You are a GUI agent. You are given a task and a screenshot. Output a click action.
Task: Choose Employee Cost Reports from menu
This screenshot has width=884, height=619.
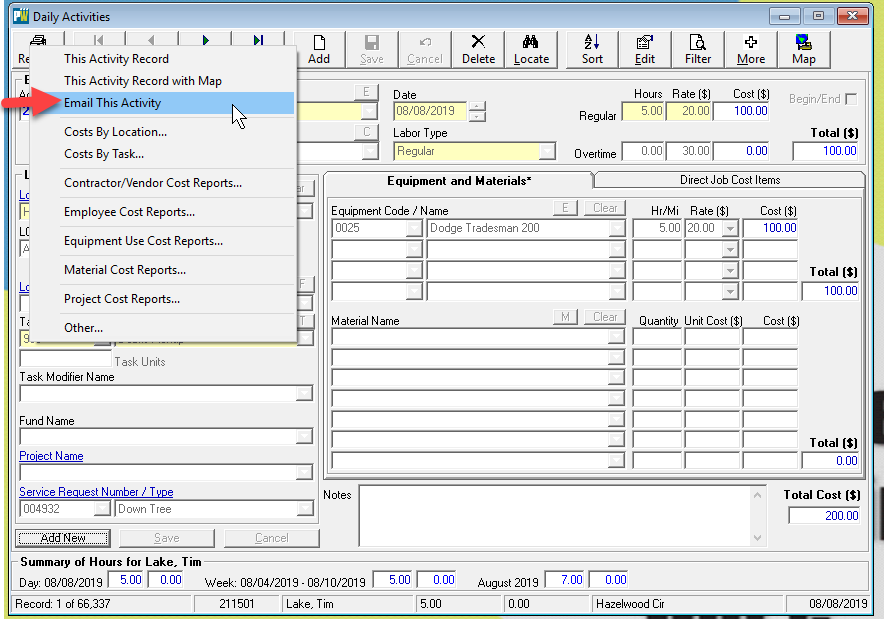[x=129, y=212]
